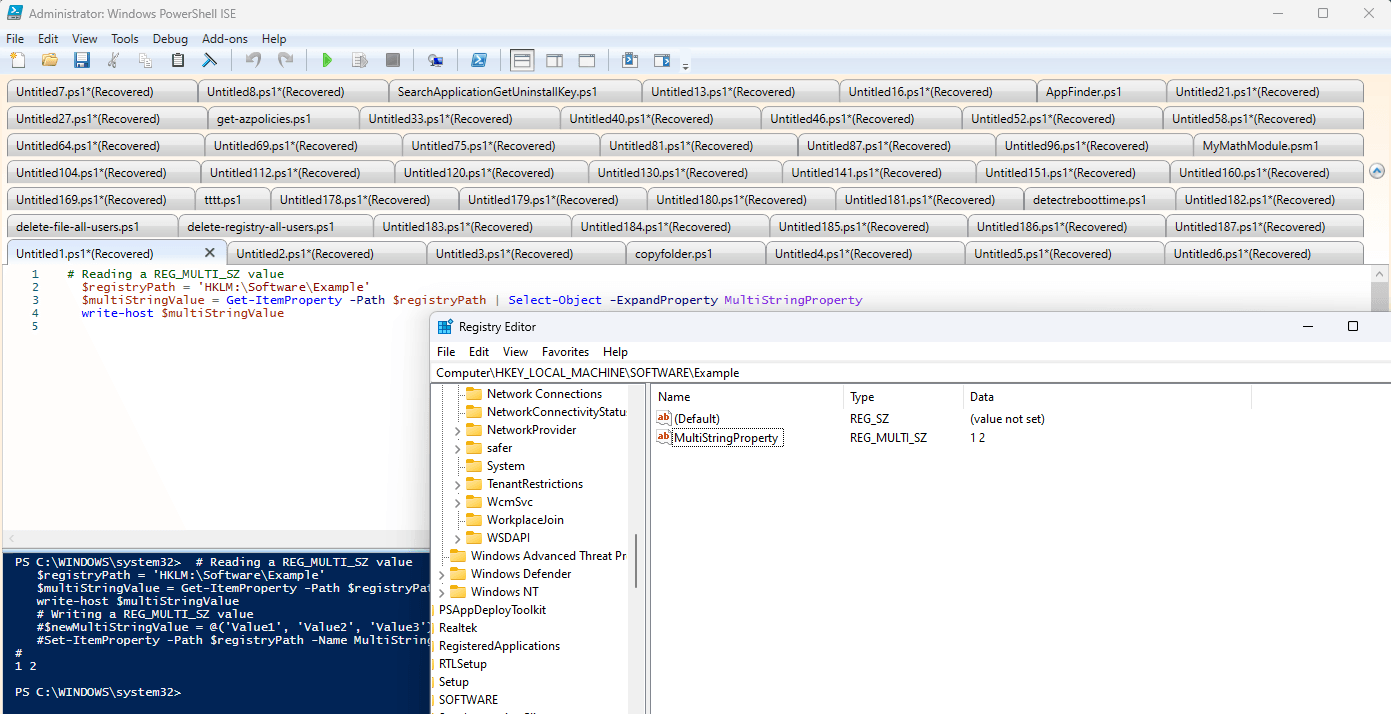Click the Open Script folder icon
The image size is (1391, 714).
[49, 60]
